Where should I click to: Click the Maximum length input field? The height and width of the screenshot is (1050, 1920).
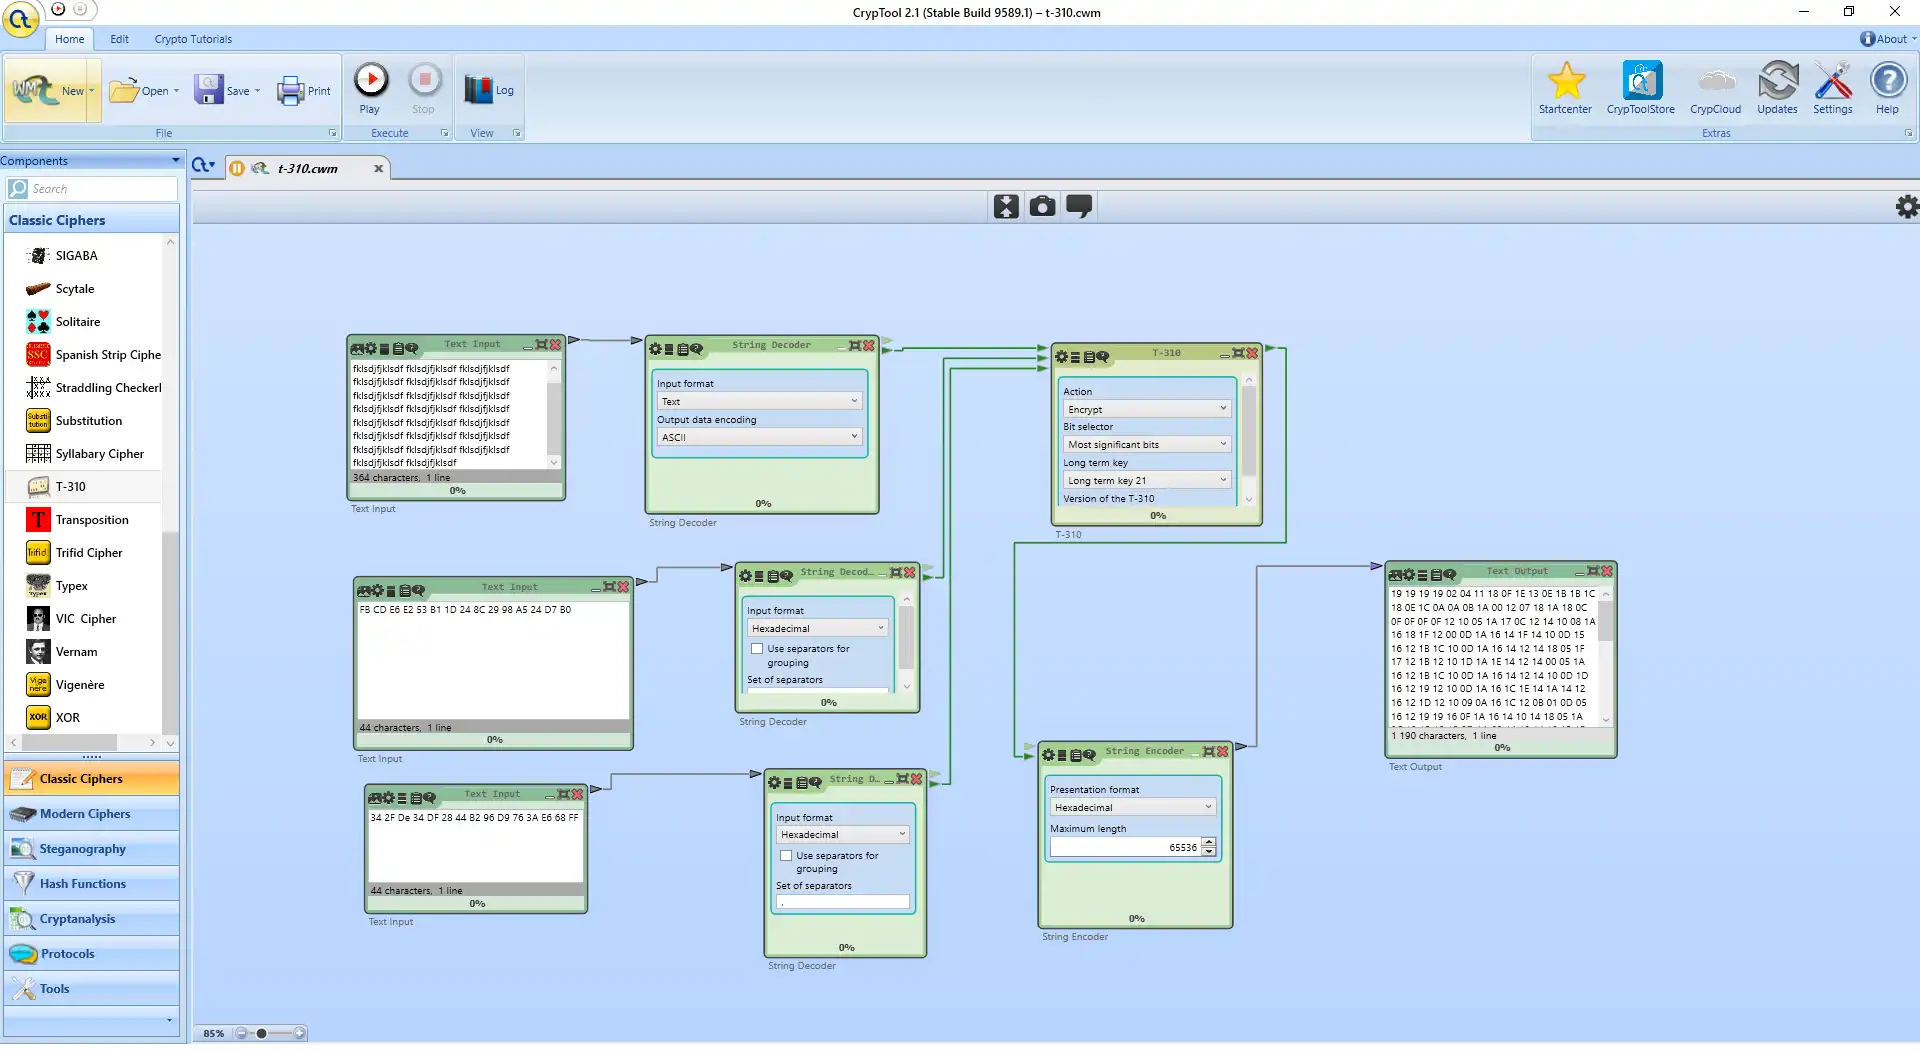pyautogui.click(x=1126, y=847)
